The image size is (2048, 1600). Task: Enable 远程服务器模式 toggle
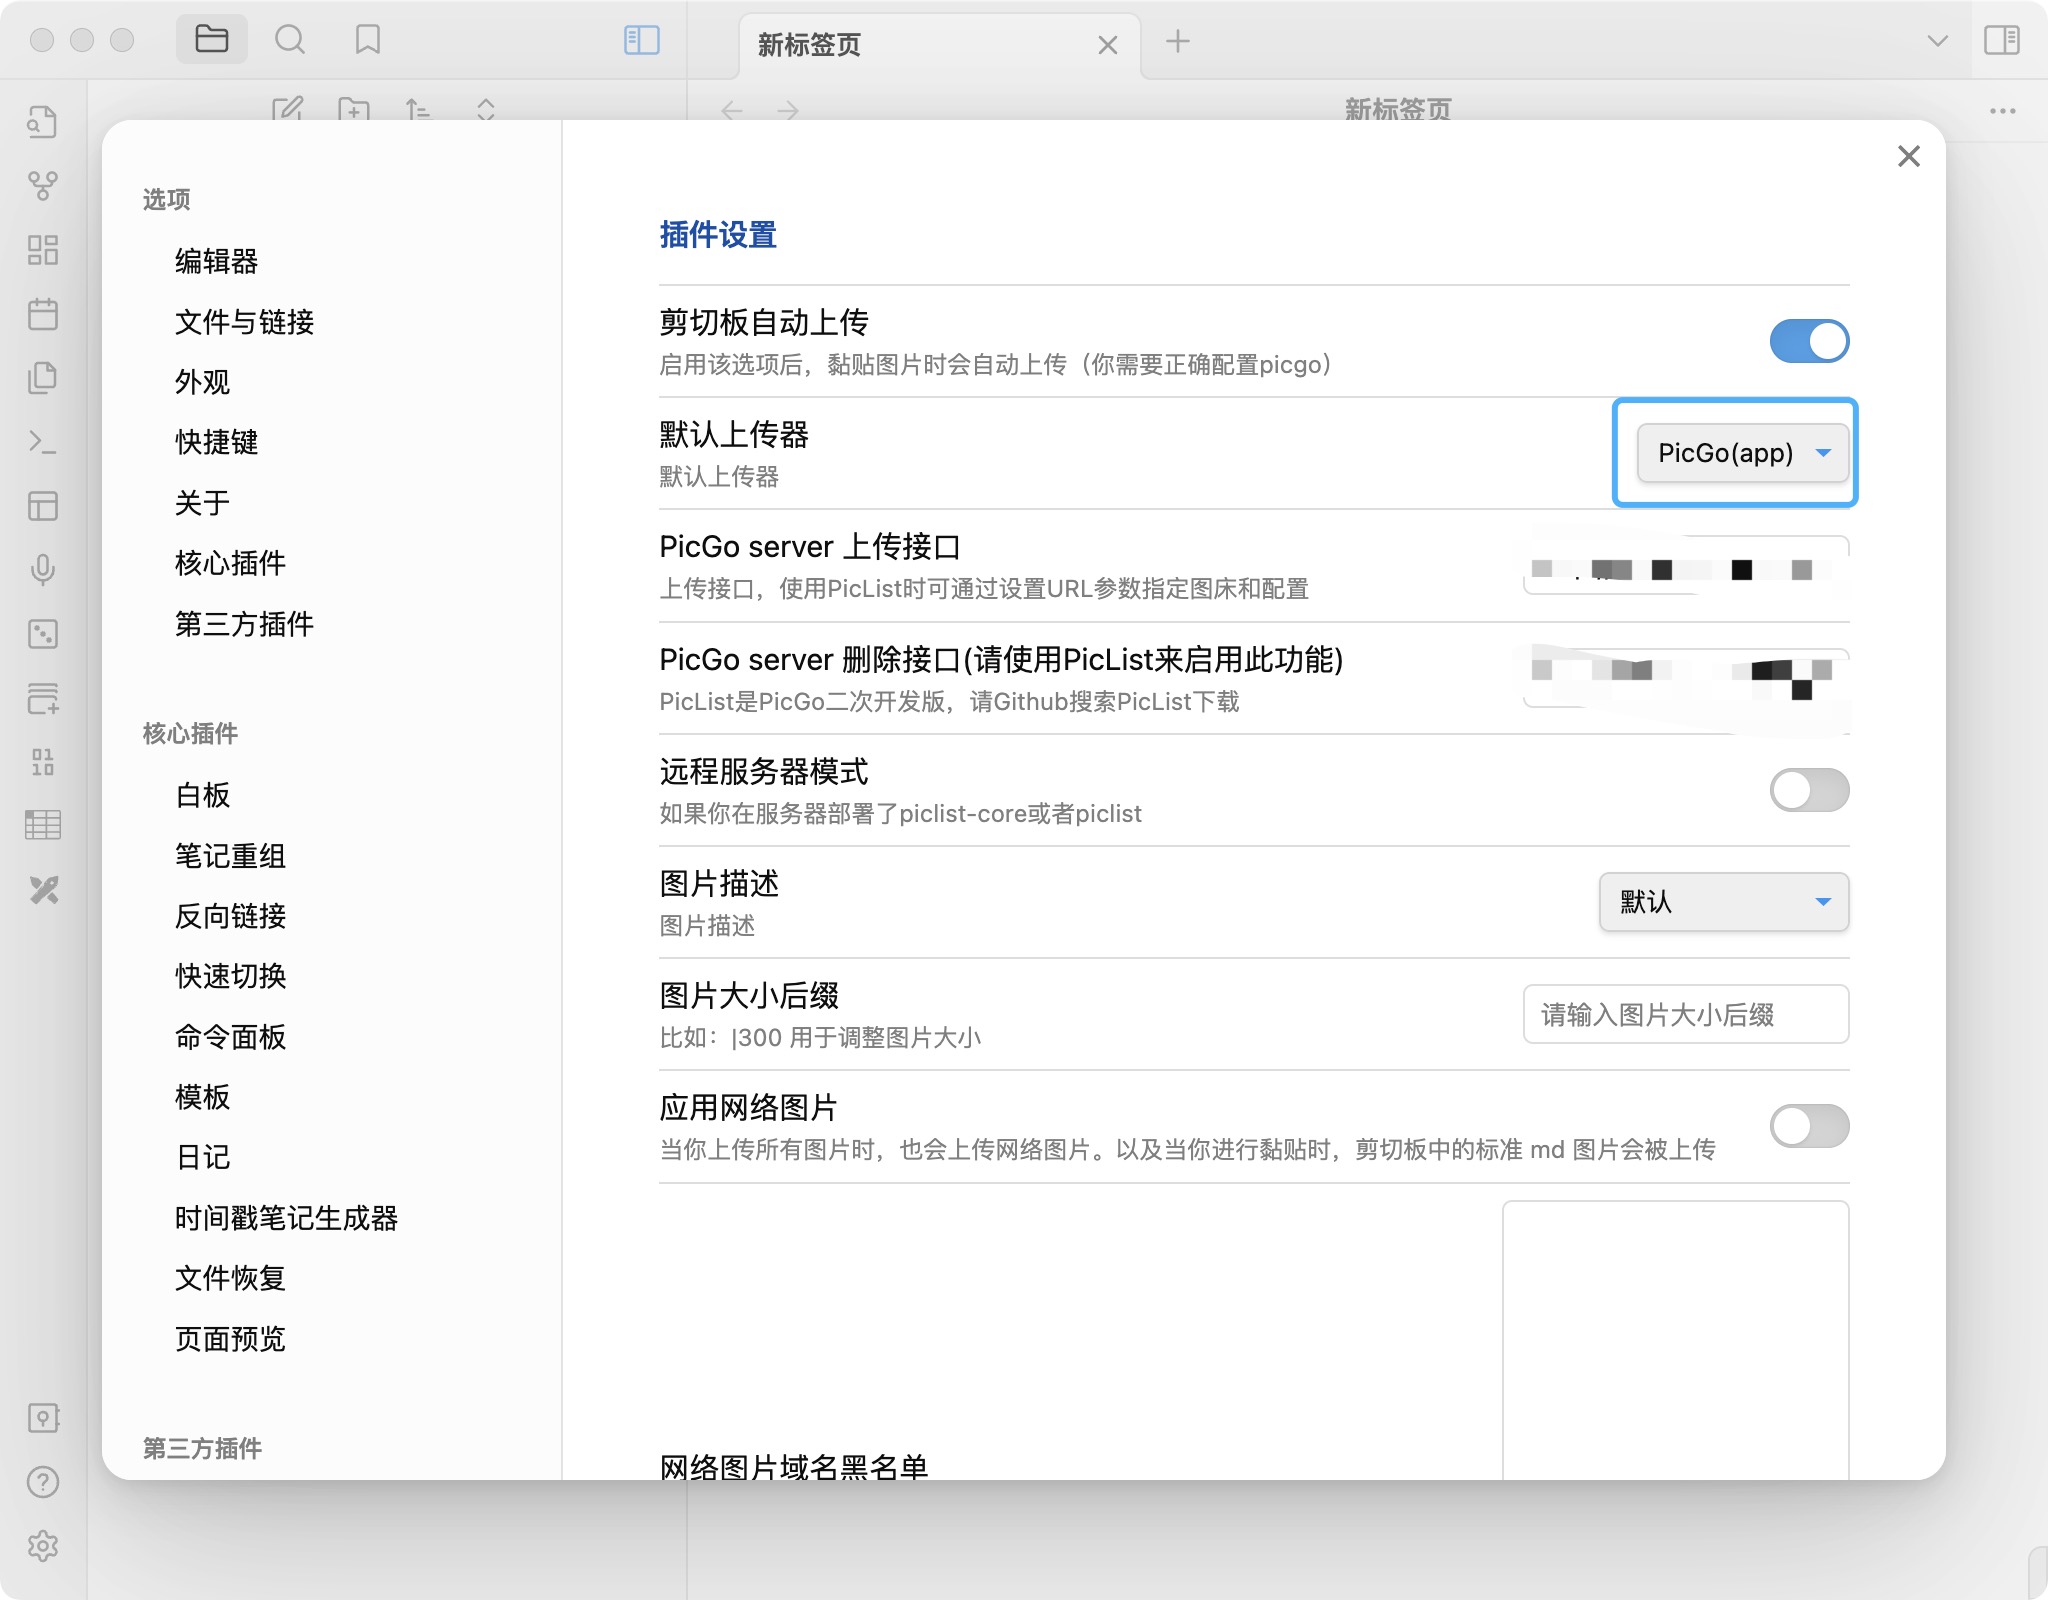1809,790
